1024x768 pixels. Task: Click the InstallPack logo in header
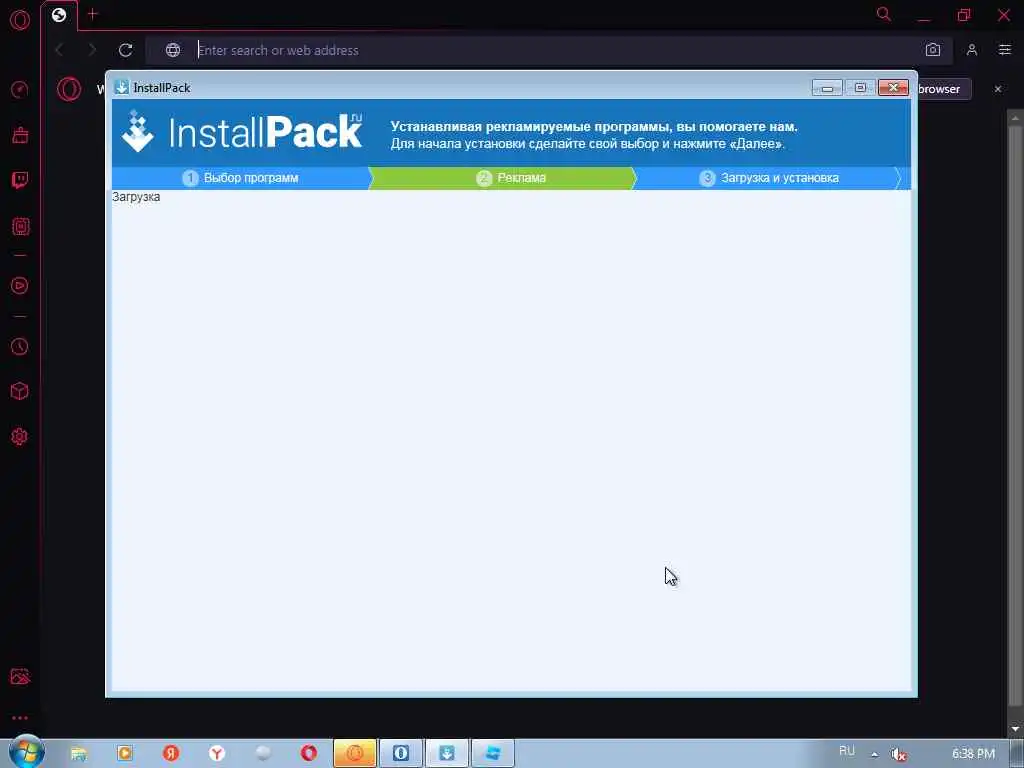(x=242, y=131)
